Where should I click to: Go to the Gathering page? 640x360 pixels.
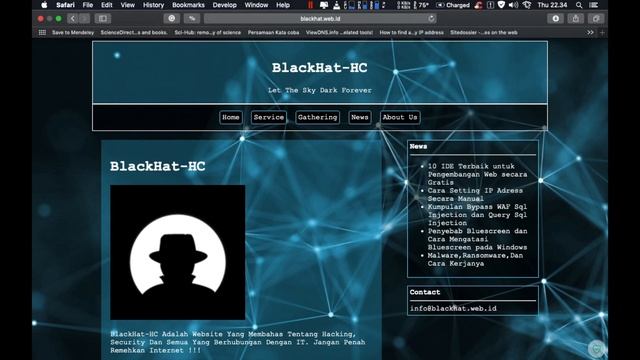tap(318, 117)
